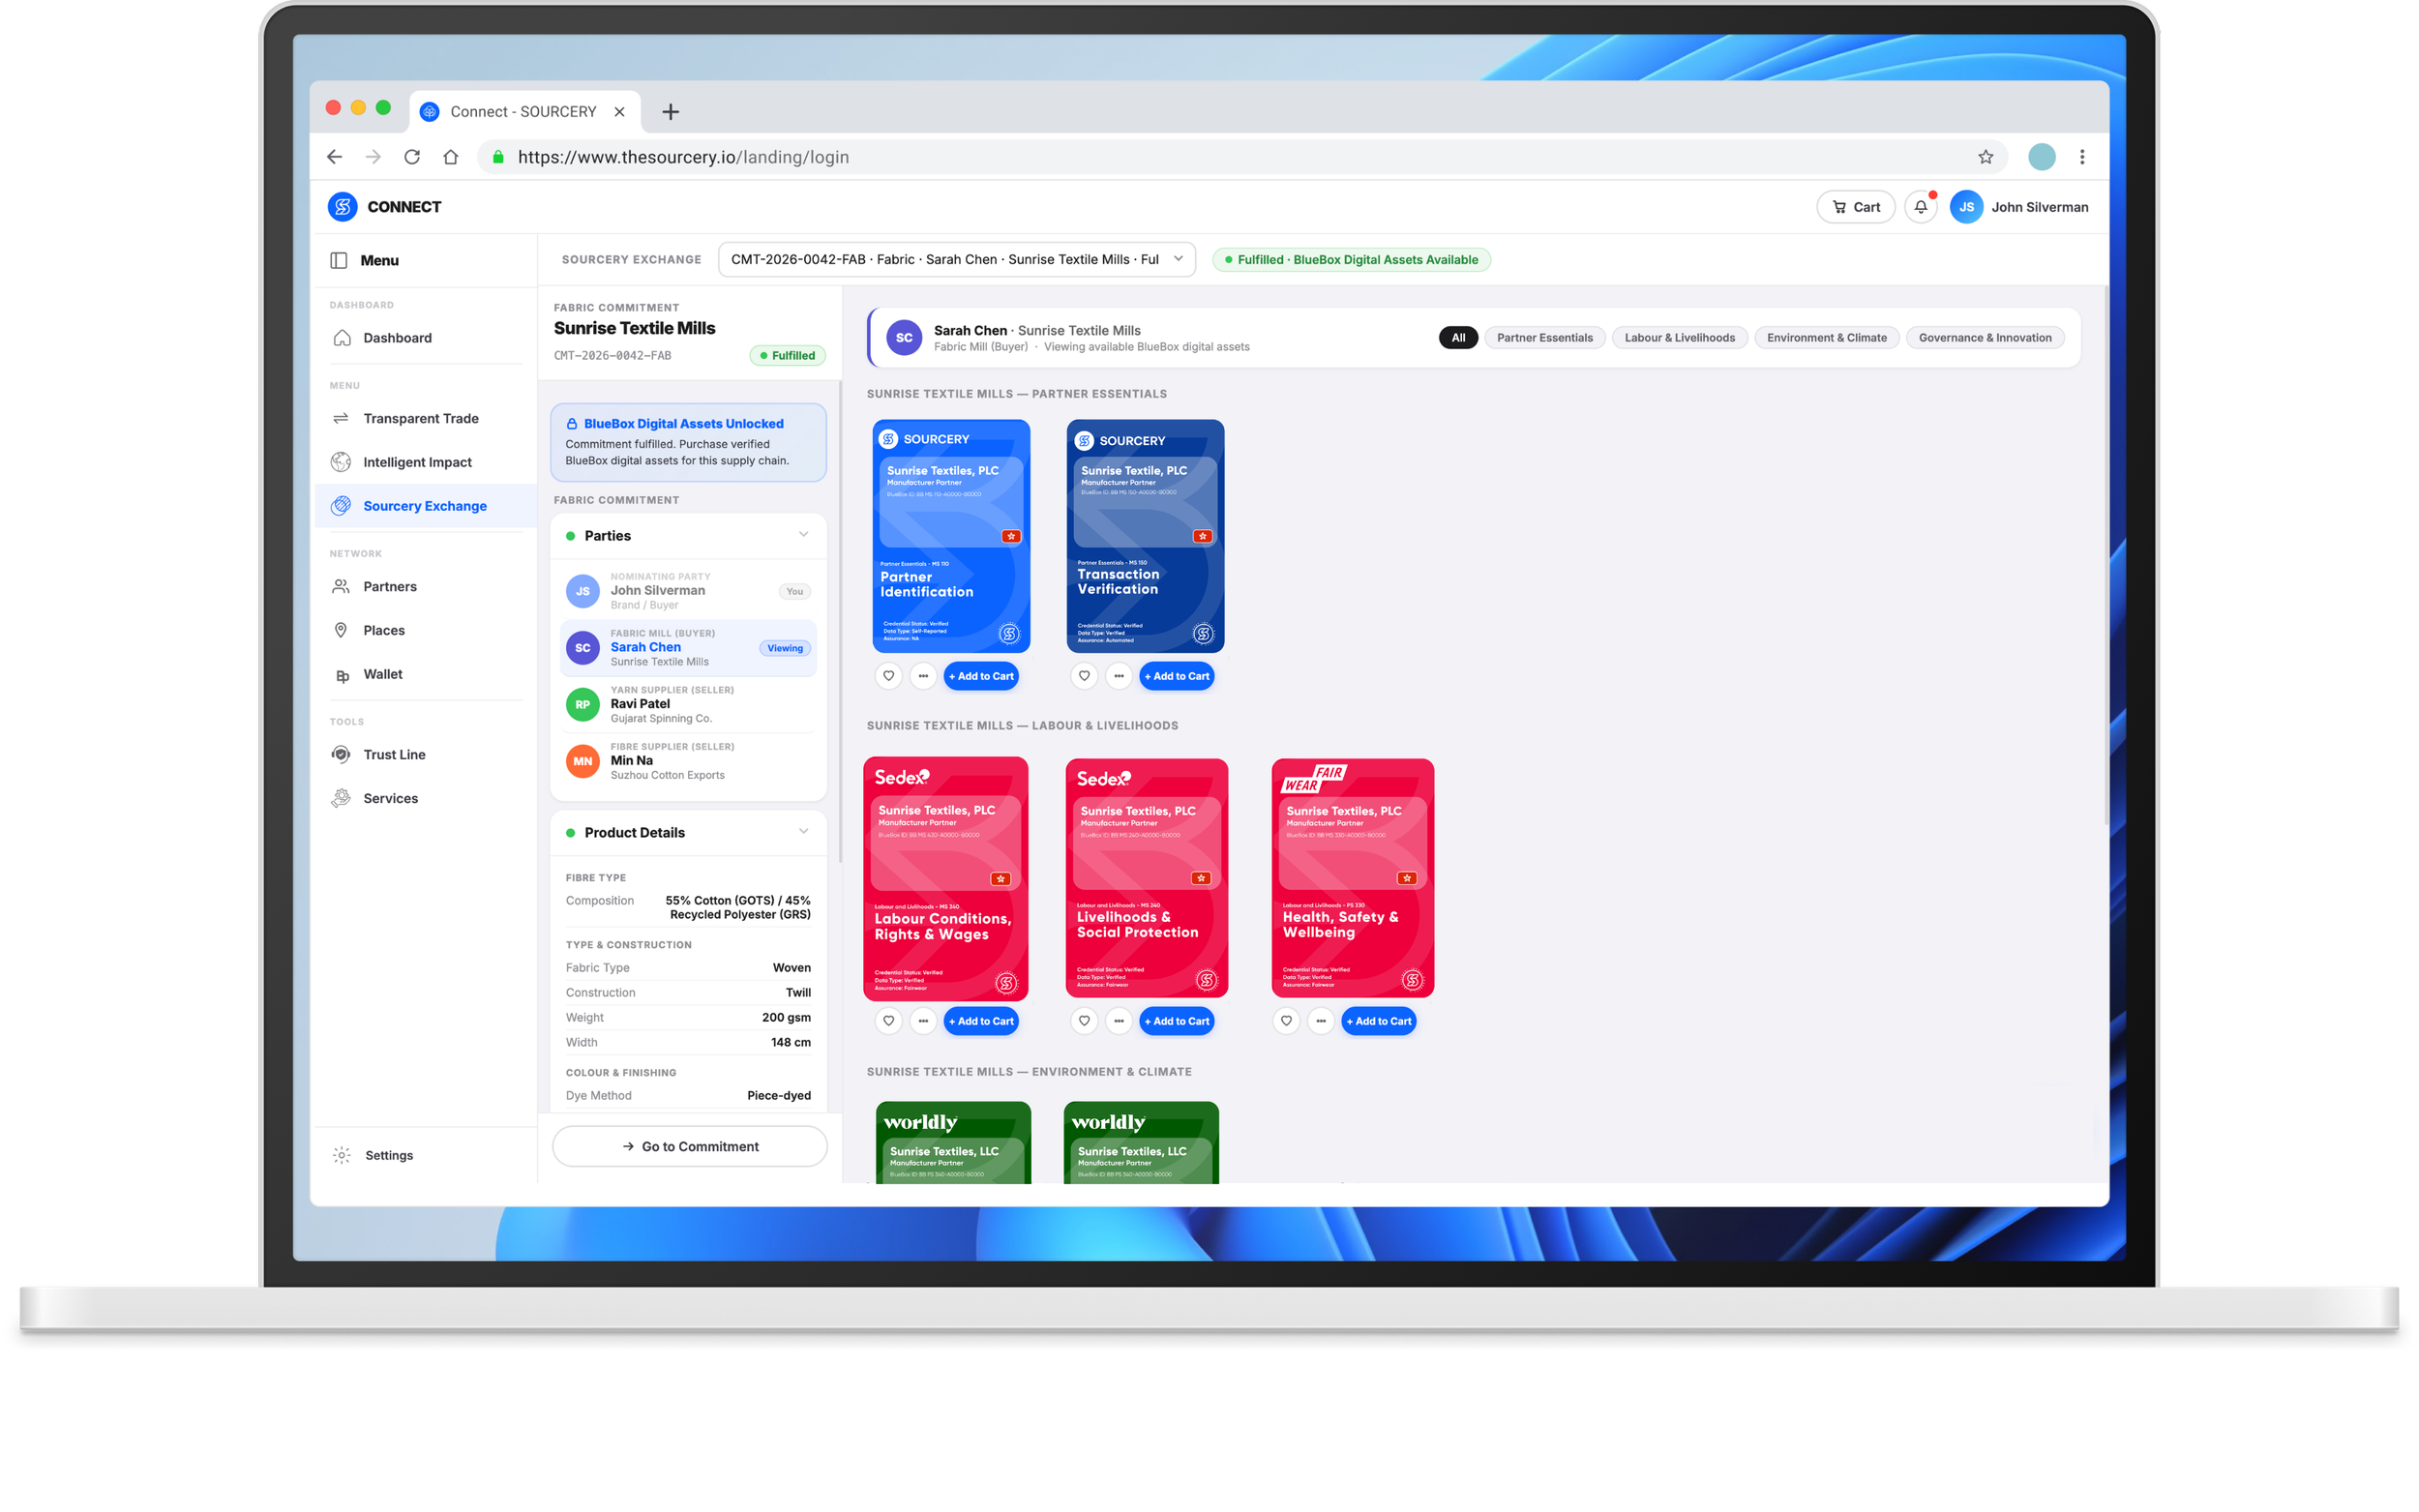Open Wallet from the sidebar
2419x1512 pixels.
coord(382,674)
